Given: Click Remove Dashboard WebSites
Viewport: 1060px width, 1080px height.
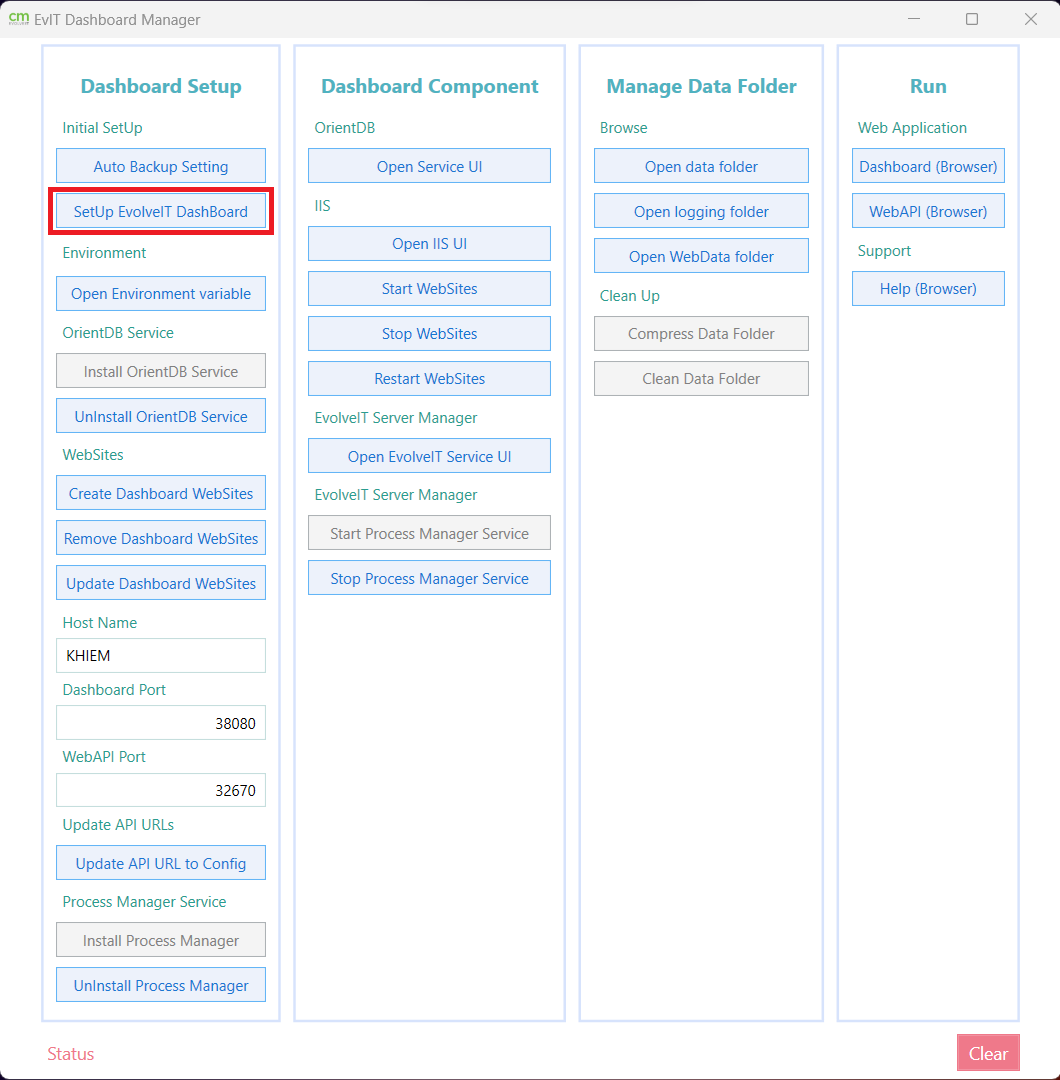Looking at the screenshot, I should tap(160, 537).
